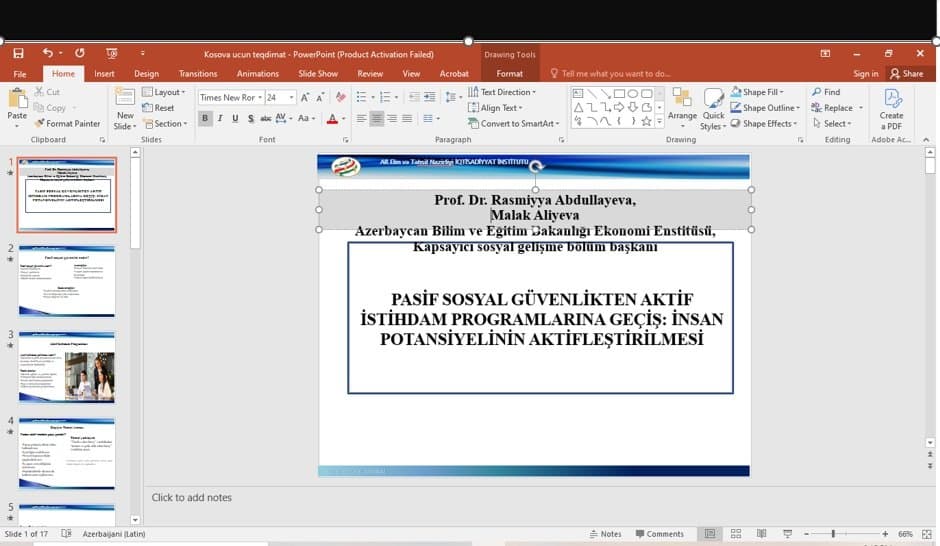Open the File menu
940x546 pixels.
pos(20,74)
